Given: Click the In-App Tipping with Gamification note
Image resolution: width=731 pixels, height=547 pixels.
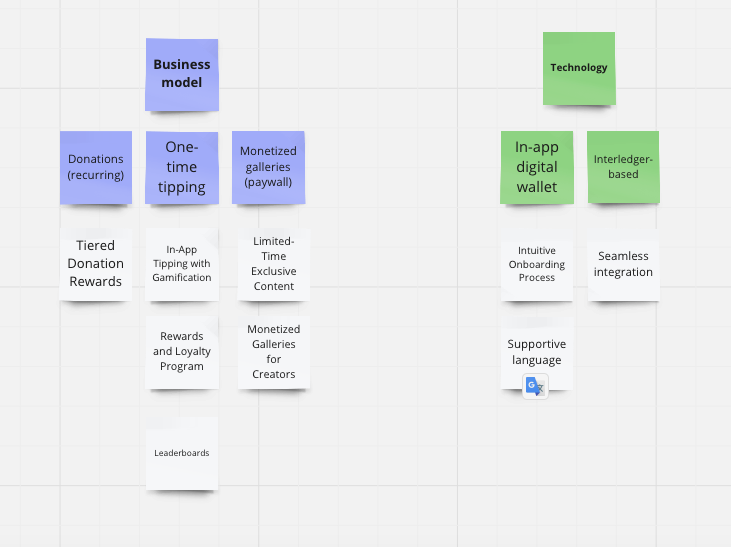Looking at the screenshot, I should pyautogui.click(x=182, y=264).
